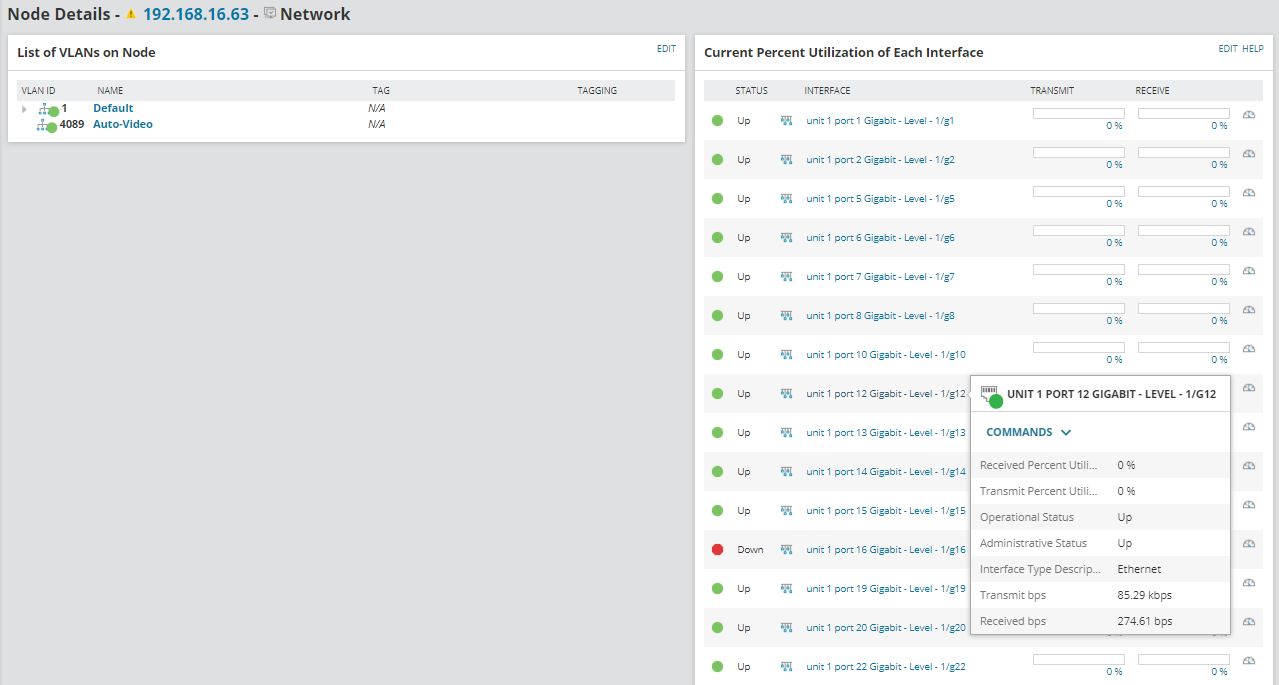Open unit 1 port 5 Gigabit 1/g5 link
Screen dimensions: 1279x685
click(x=880, y=199)
